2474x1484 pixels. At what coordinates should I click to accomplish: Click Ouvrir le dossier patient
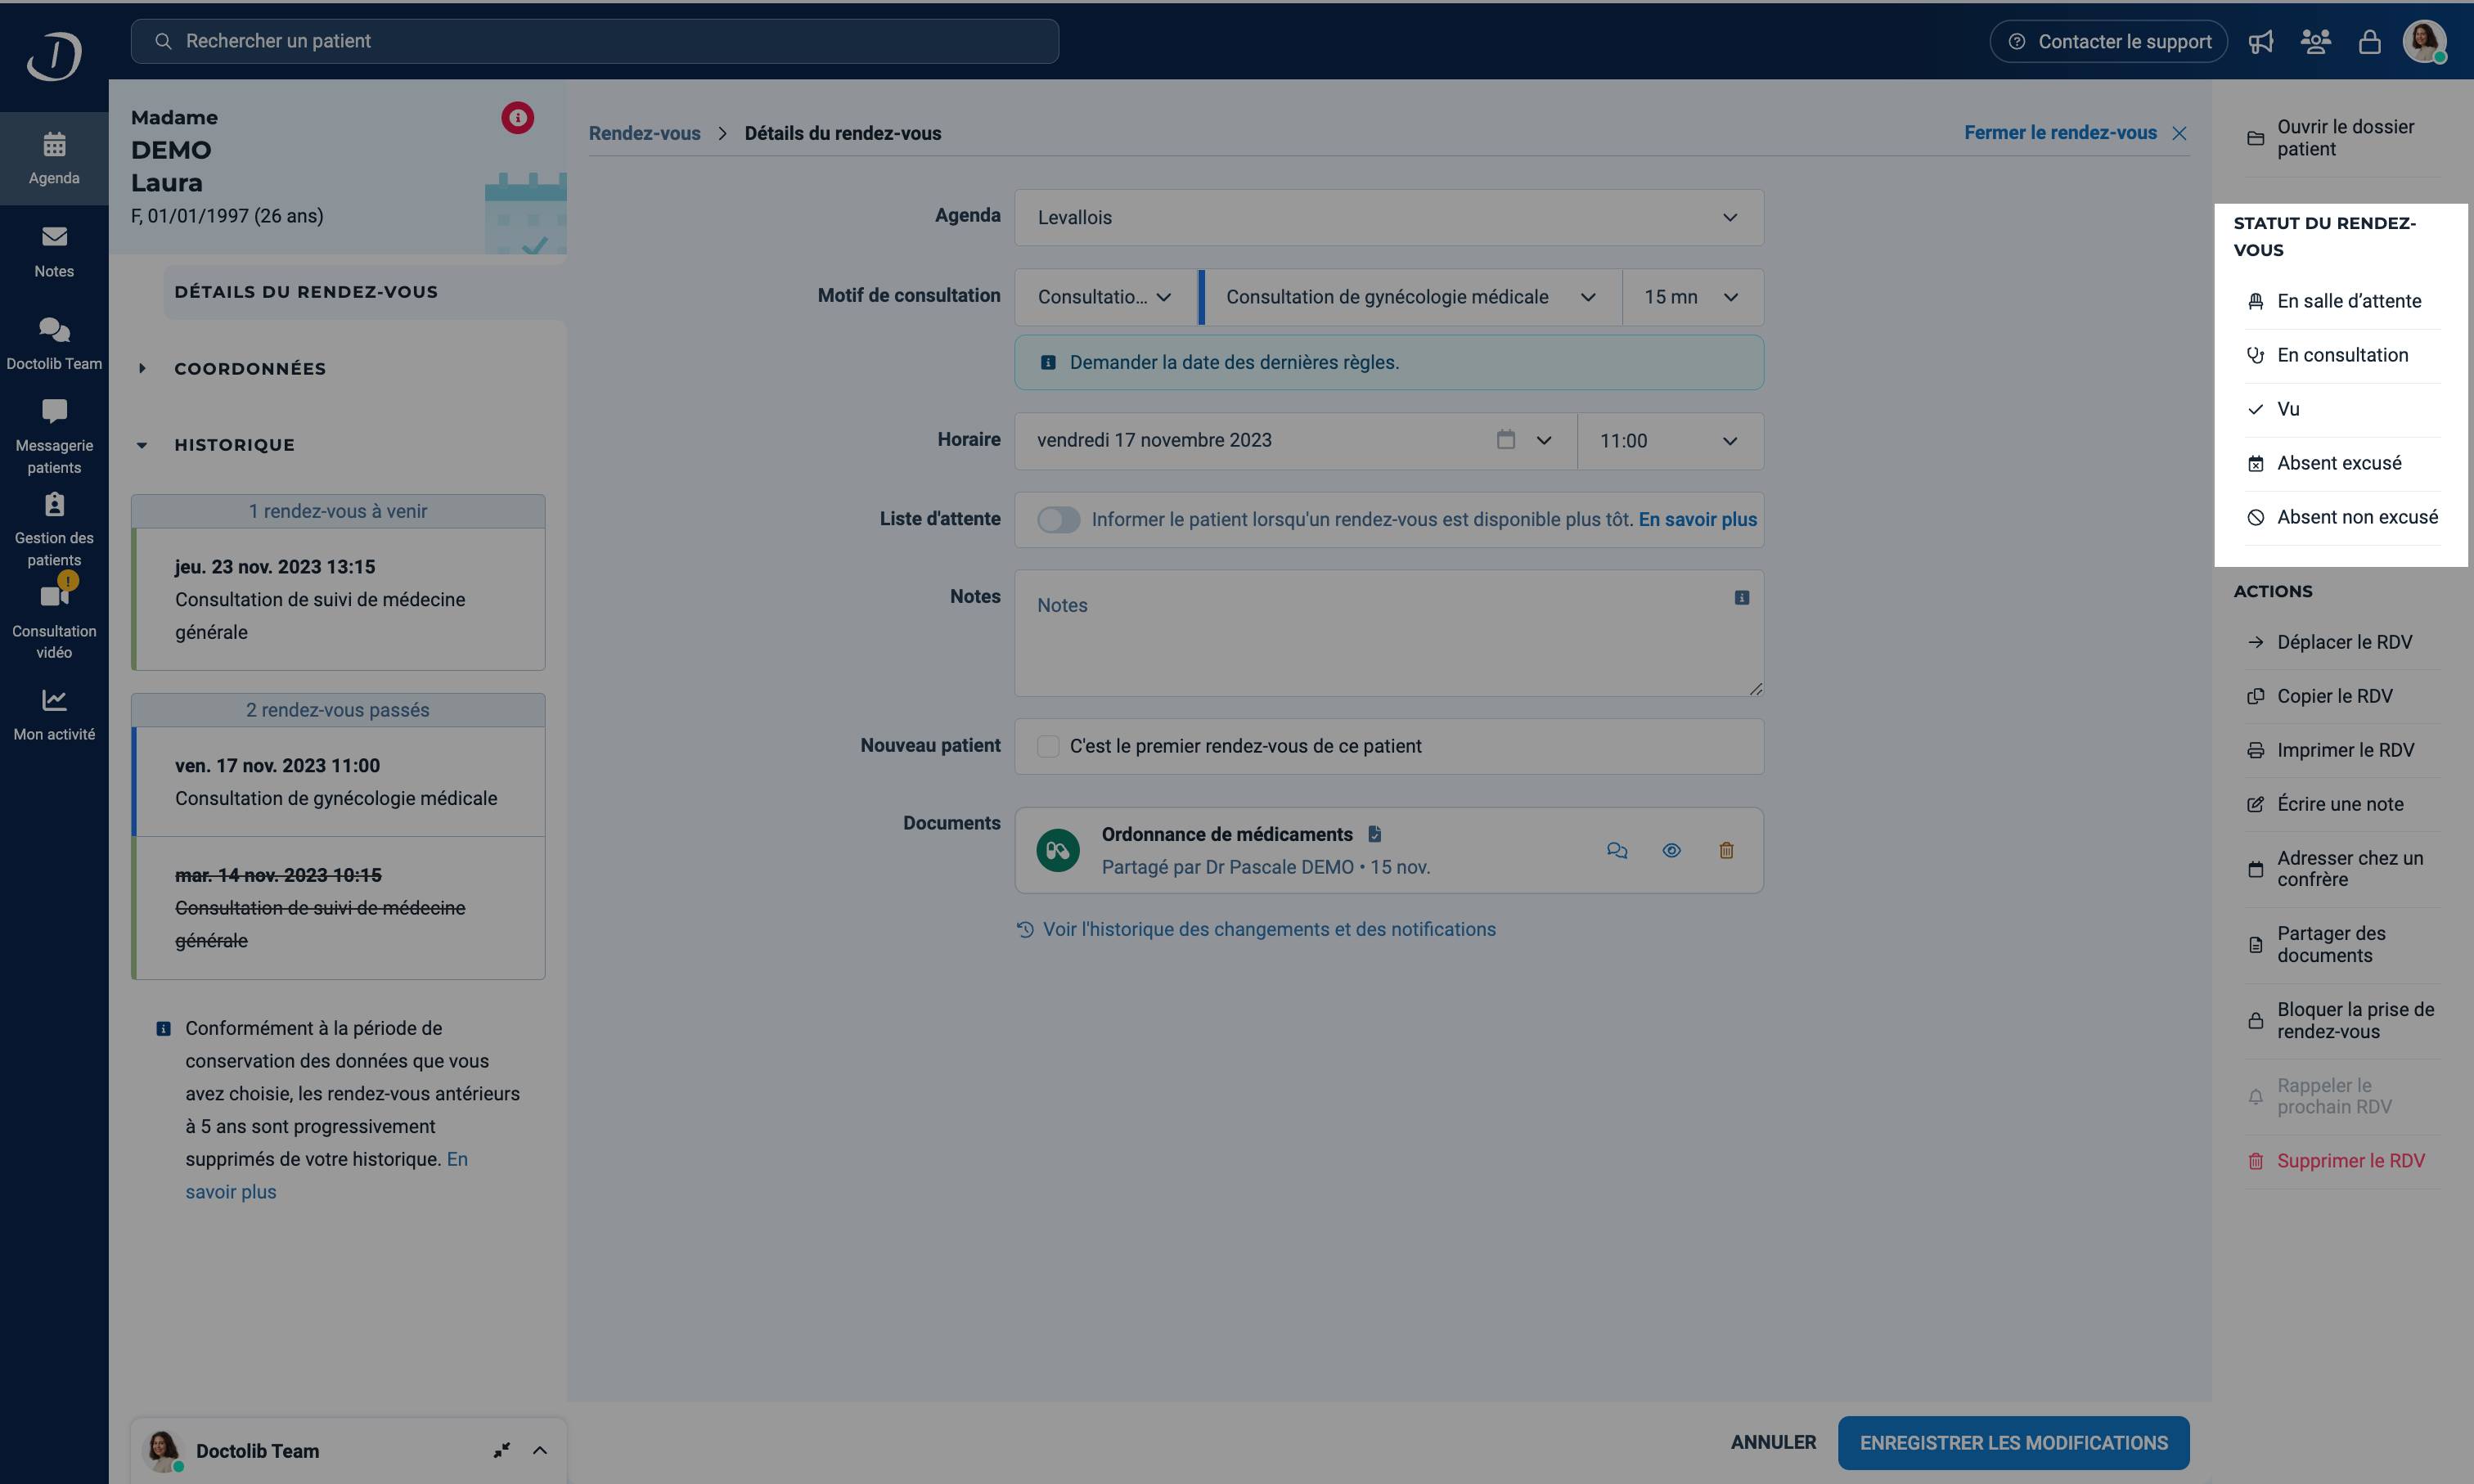coord(2343,138)
